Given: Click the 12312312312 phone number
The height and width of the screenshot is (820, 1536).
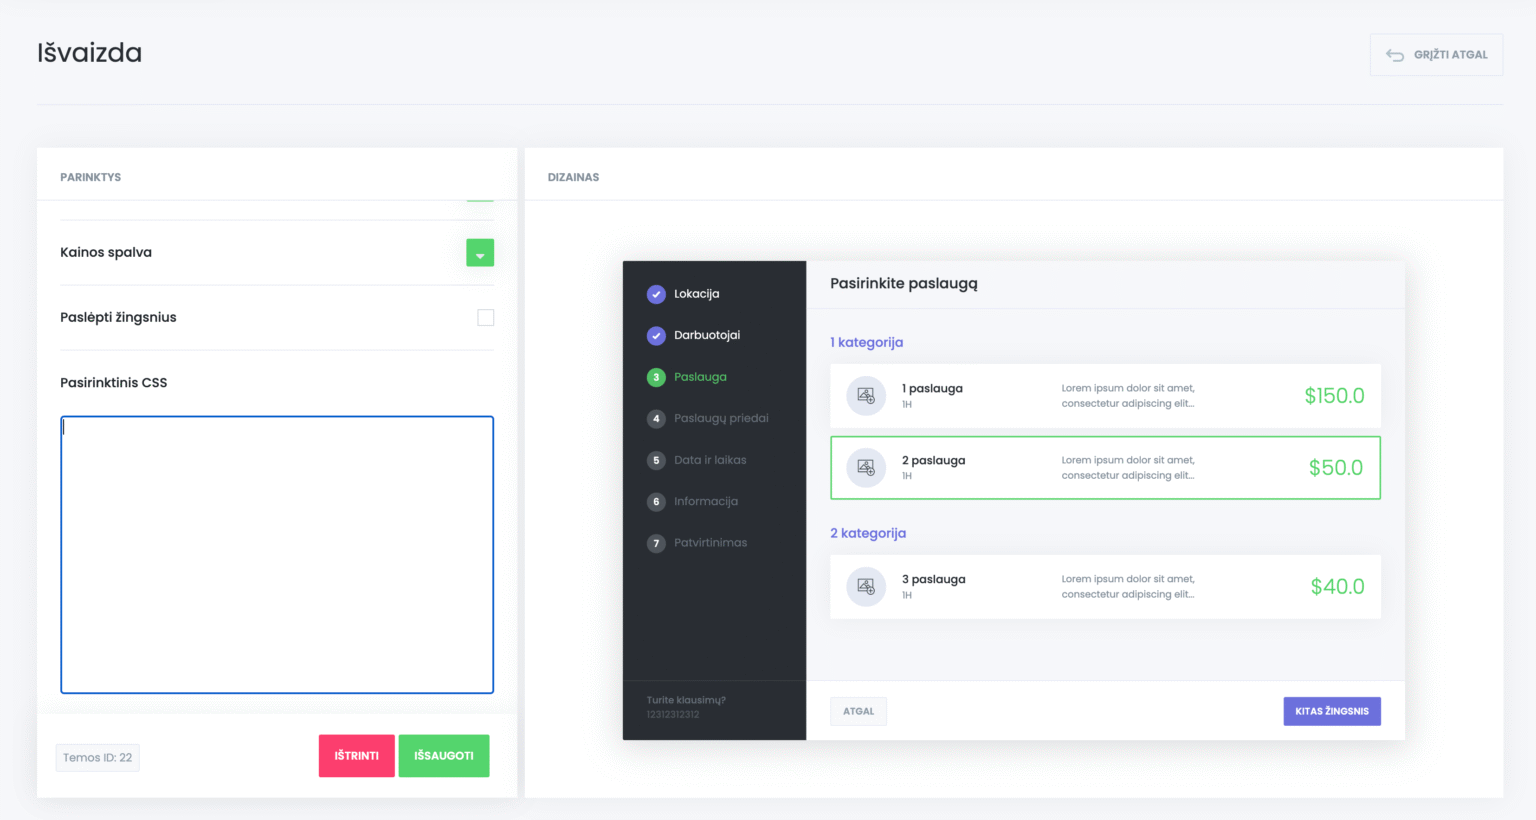Looking at the screenshot, I should coord(673,715).
